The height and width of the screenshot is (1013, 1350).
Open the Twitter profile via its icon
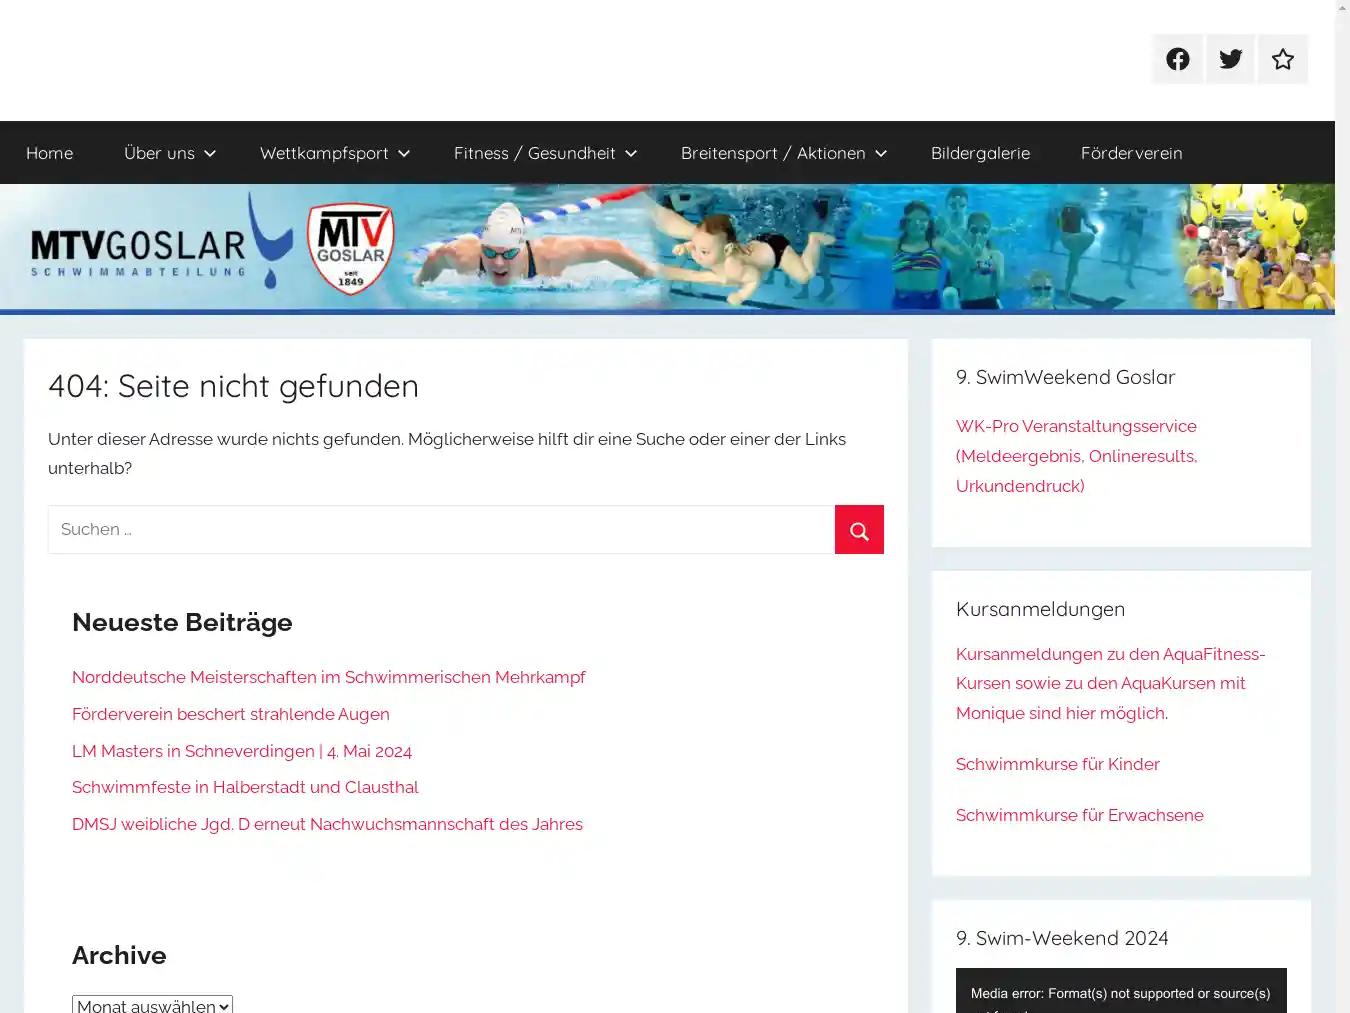coord(1230,59)
